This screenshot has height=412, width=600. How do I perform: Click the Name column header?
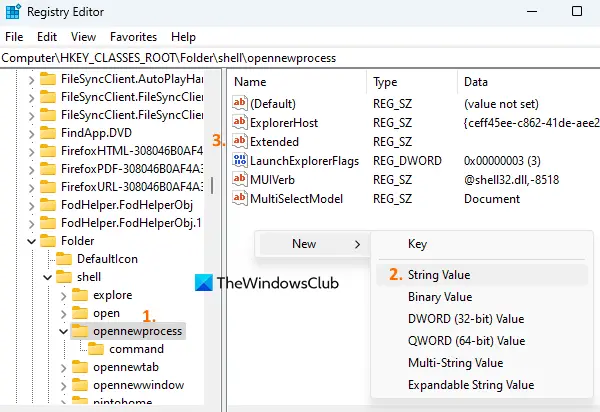tap(298, 82)
